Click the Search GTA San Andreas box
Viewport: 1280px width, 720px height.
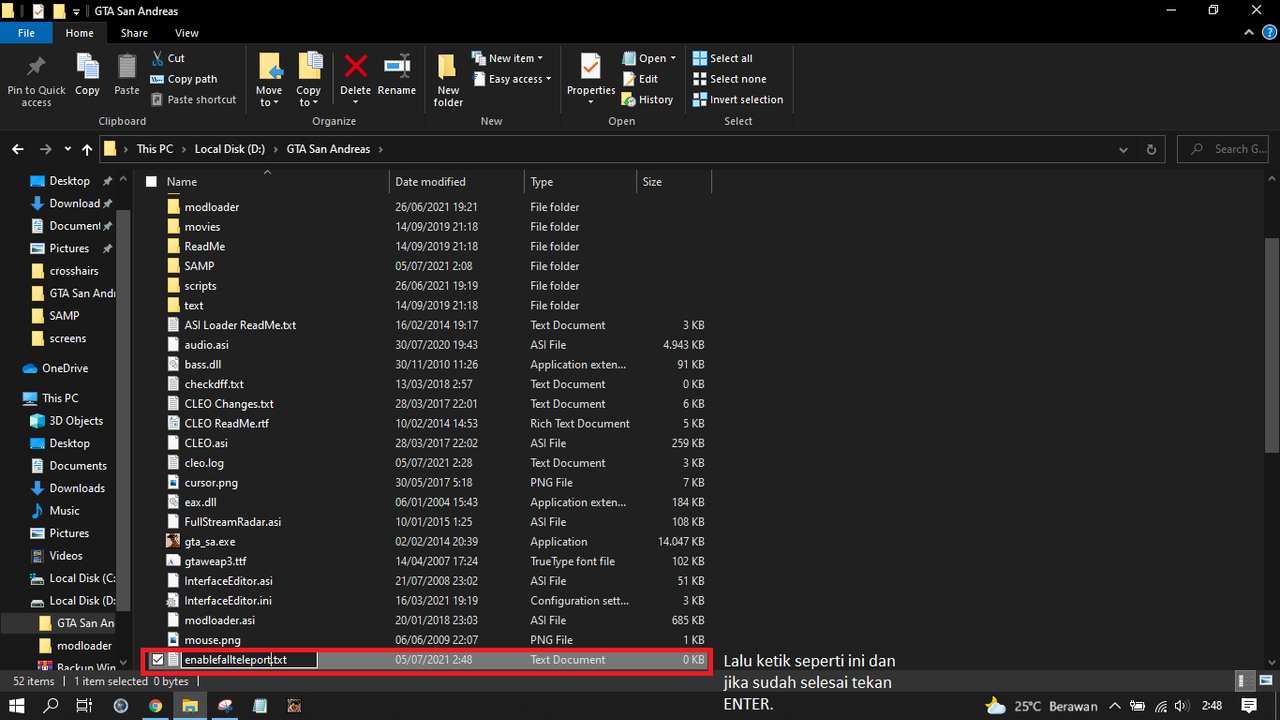[1225, 149]
